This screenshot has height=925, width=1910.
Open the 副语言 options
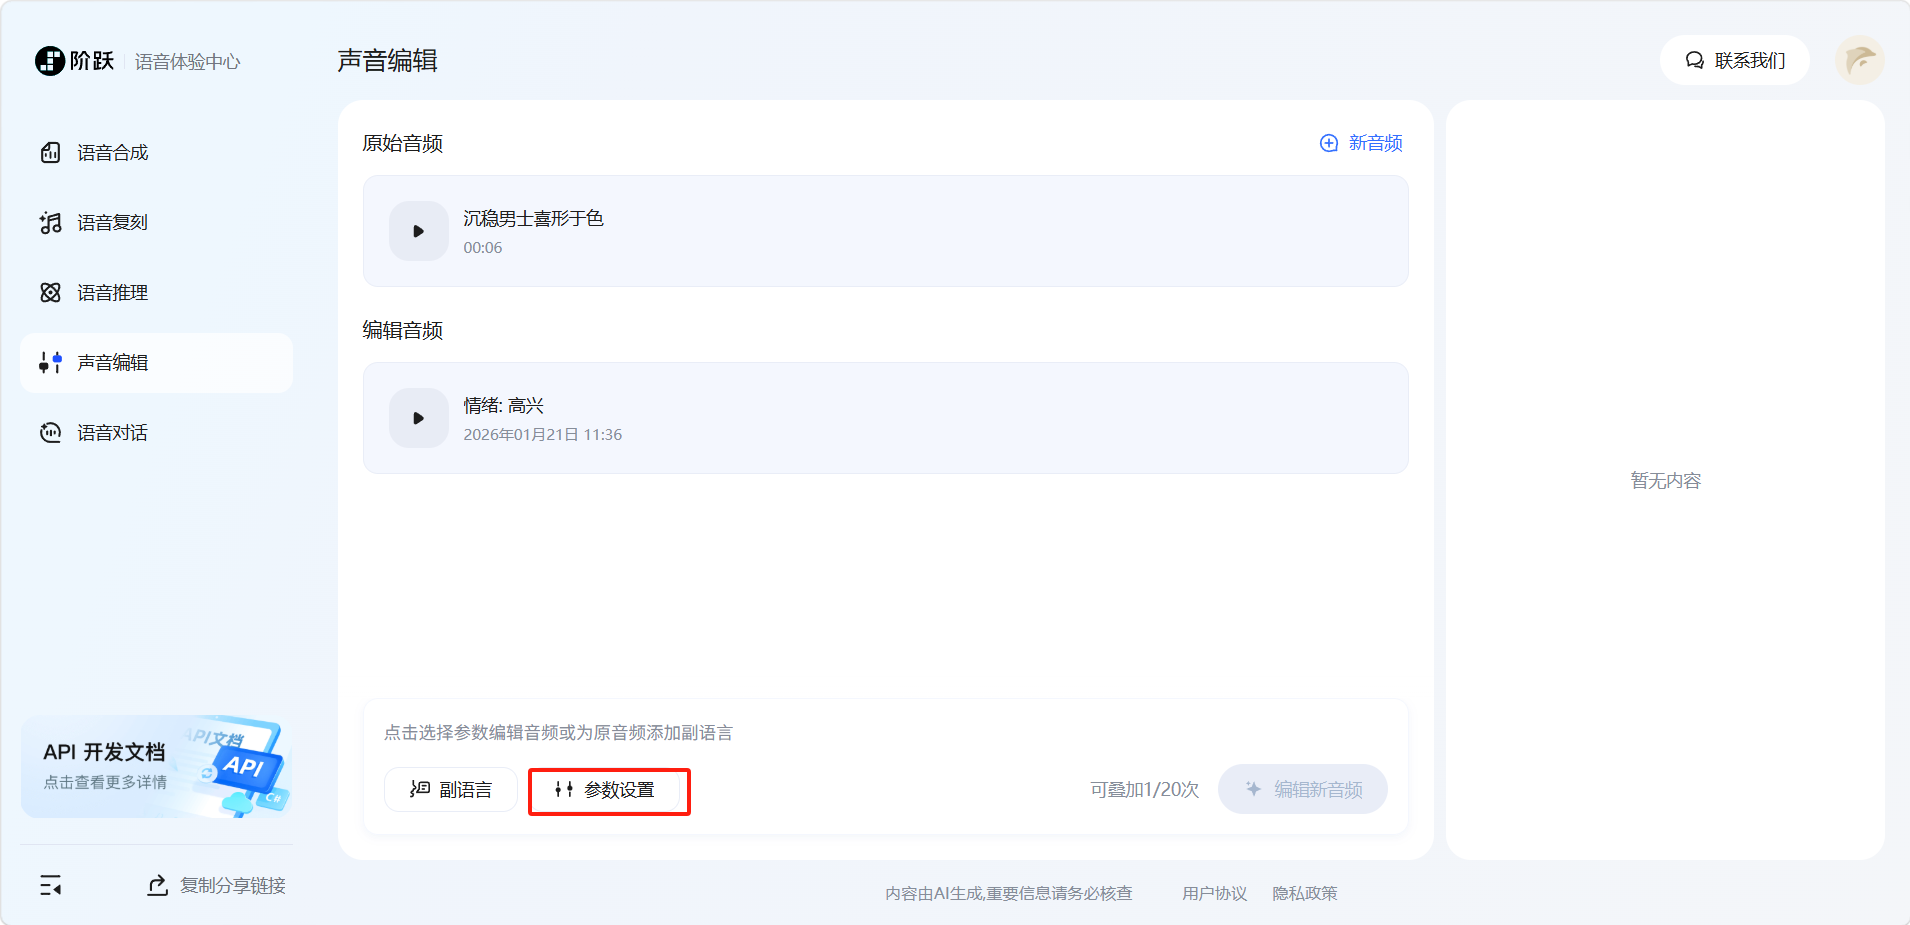[451, 790]
